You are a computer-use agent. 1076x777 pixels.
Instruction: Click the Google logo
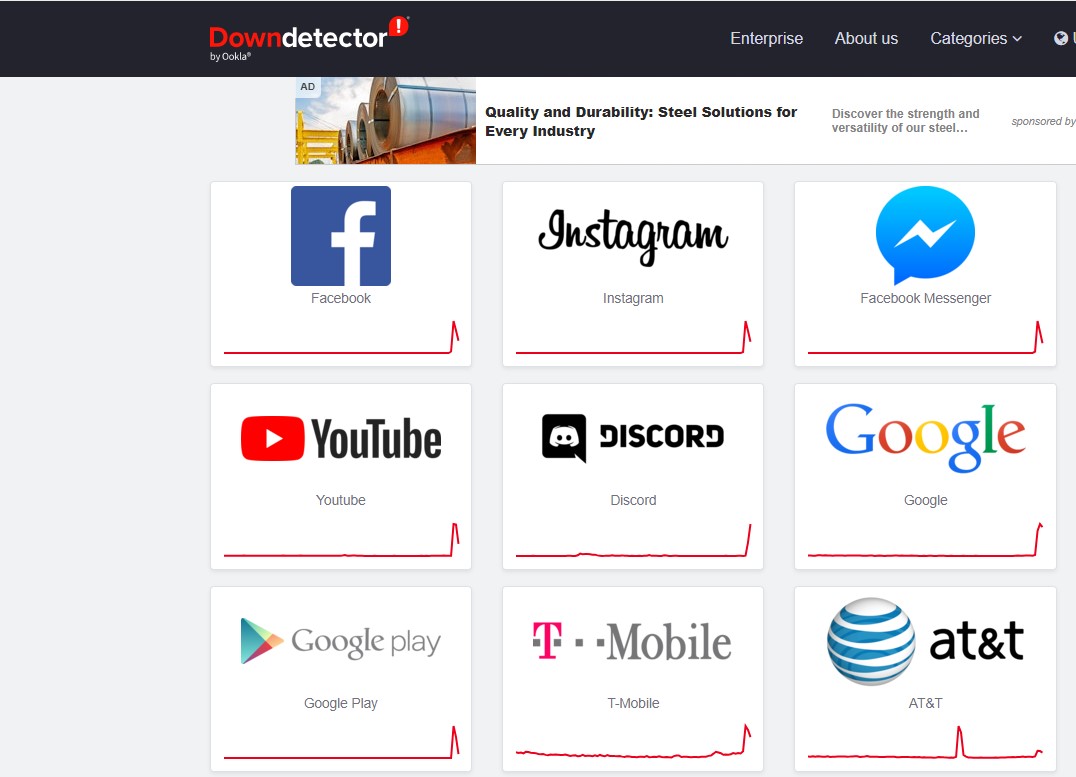coord(925,437)
